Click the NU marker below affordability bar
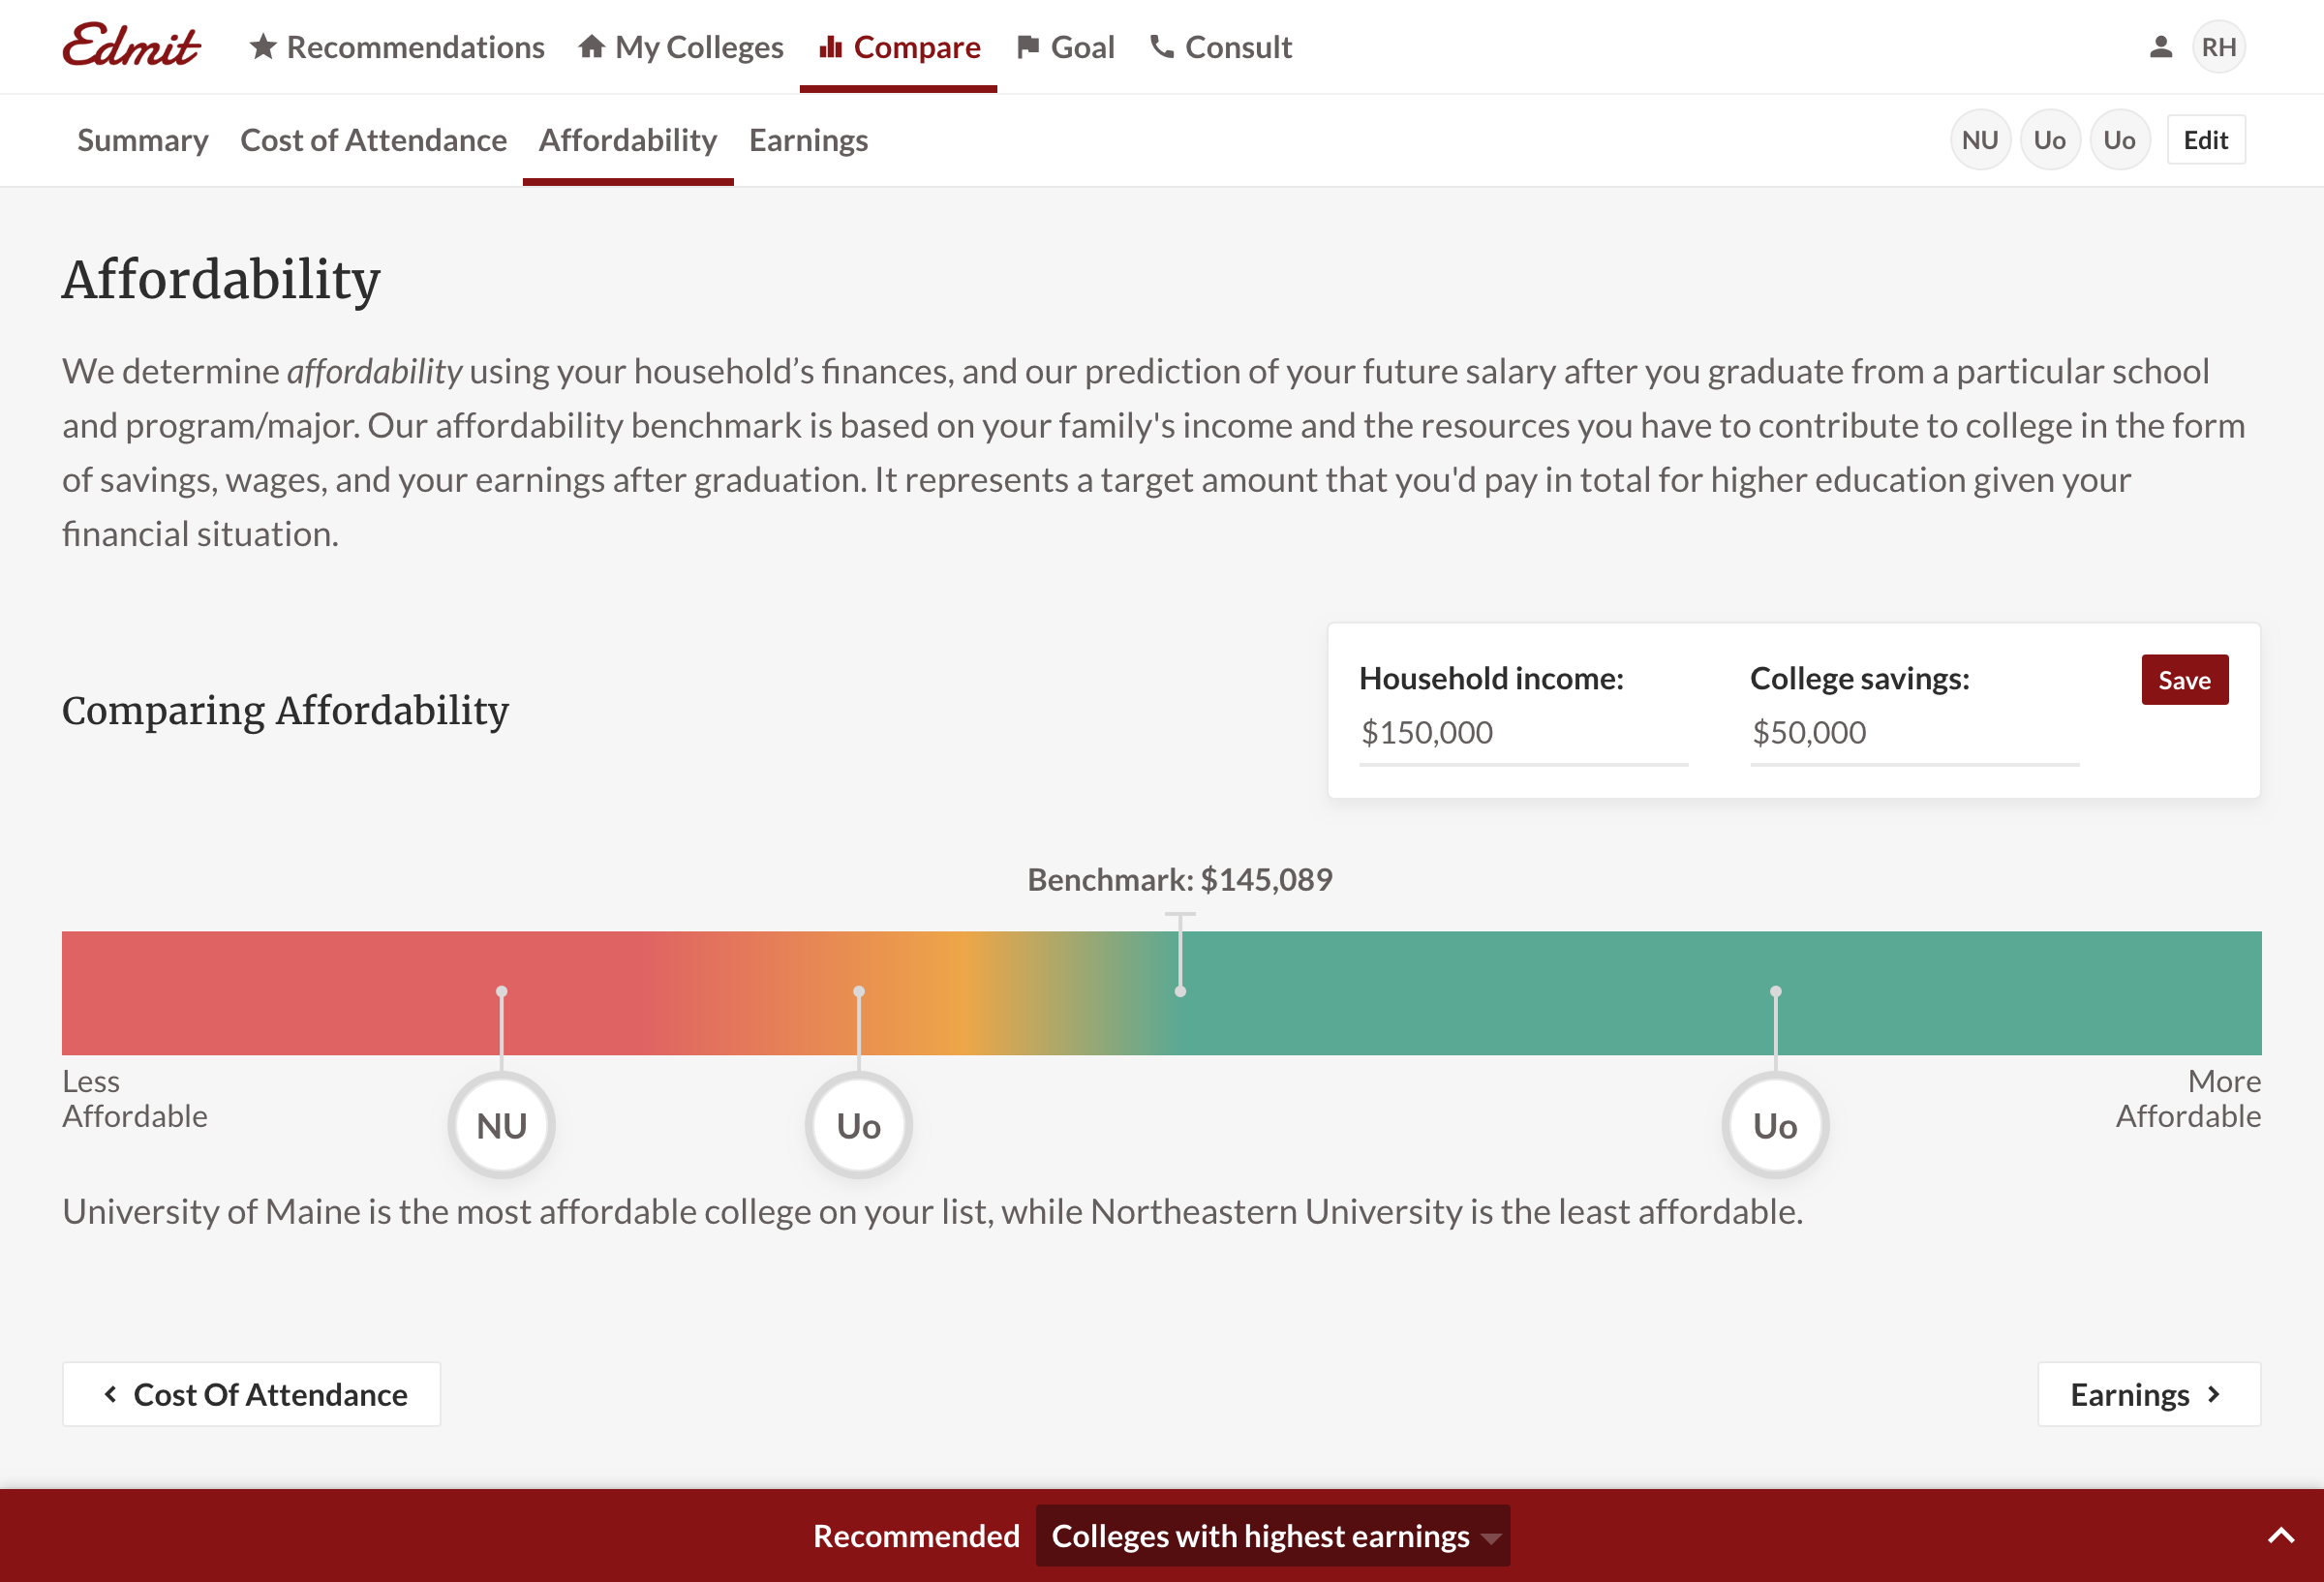Screen dimensions: 2324x1582 click(x=501, y=1126)
